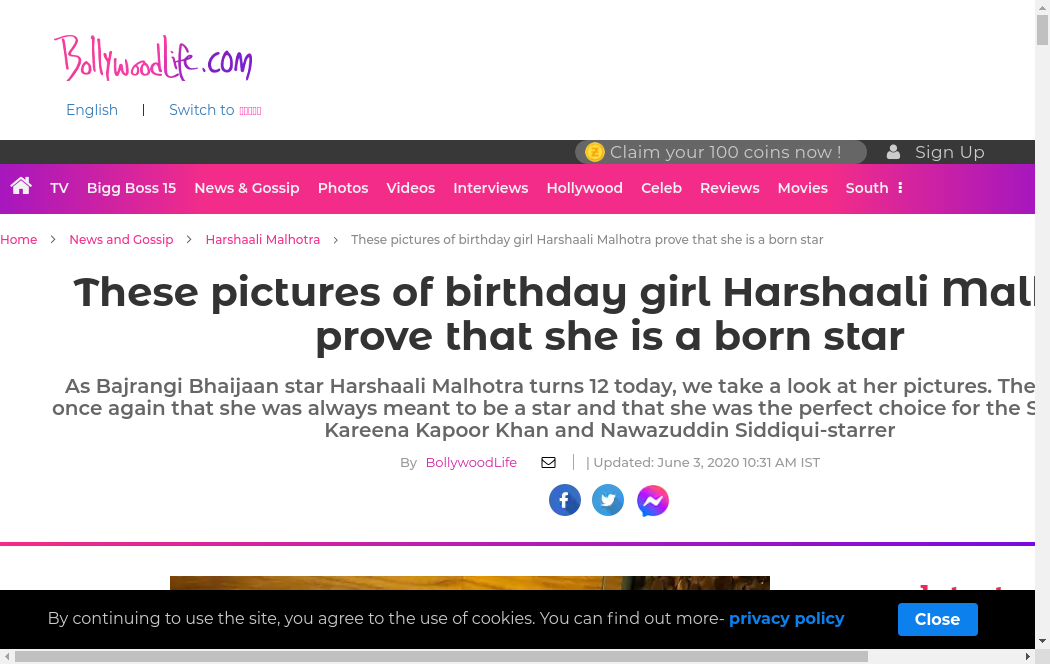
Task: Close the cookie notice banner
Action: 937,619
